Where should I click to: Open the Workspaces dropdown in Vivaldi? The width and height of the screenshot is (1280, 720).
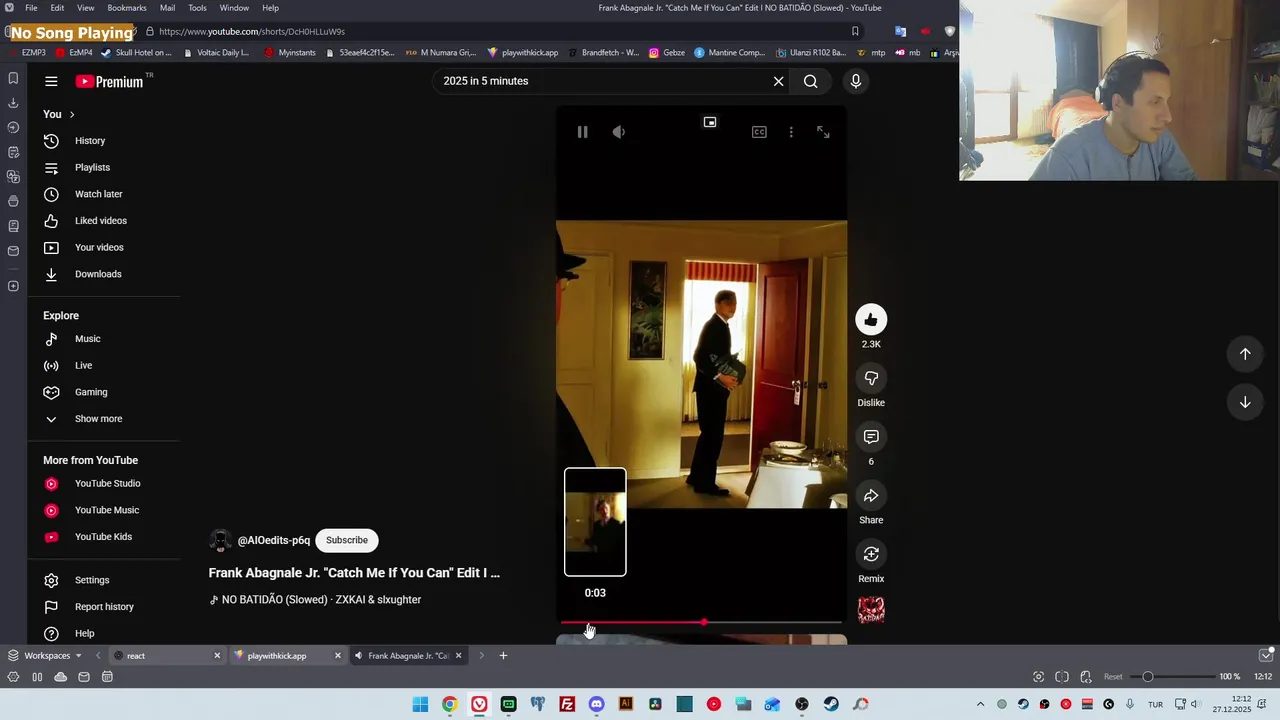coord(46,656)
